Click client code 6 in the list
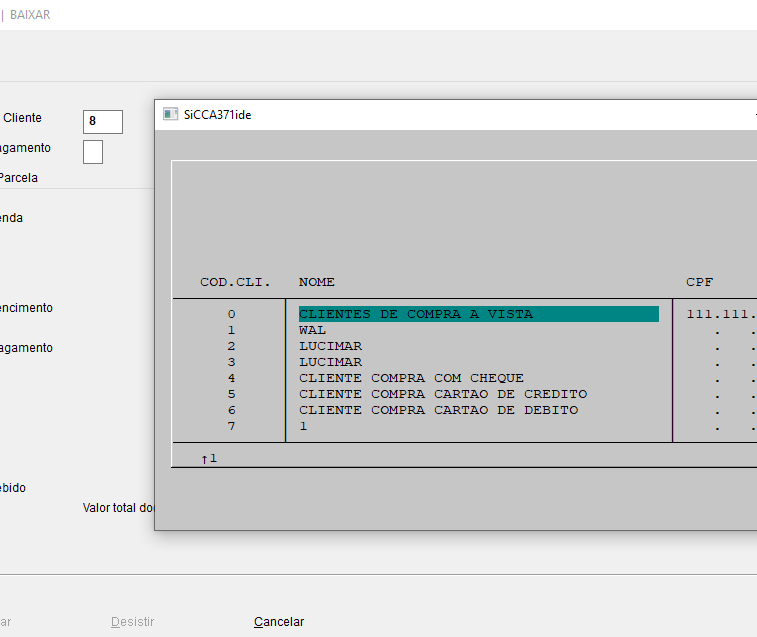Screen dimensions: 757x637 (232, 410)
